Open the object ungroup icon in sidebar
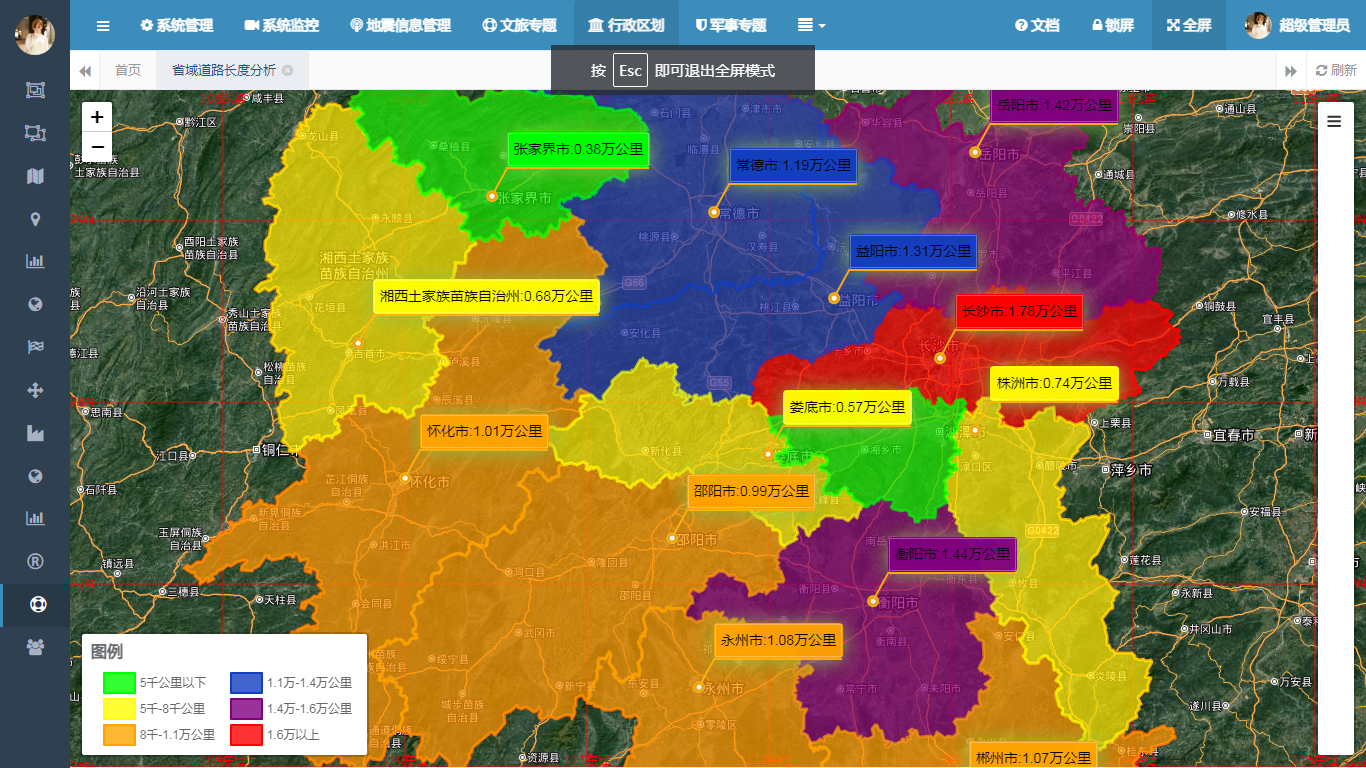 click(x=35, y=133)
